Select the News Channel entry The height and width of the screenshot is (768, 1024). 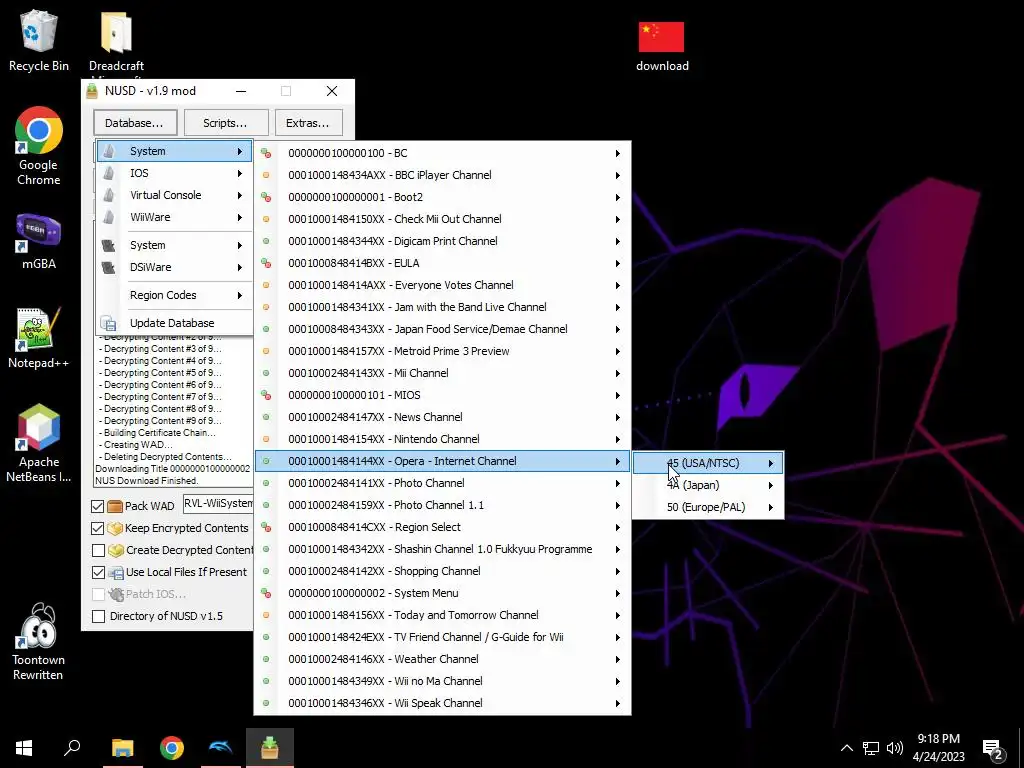(442, 417)
